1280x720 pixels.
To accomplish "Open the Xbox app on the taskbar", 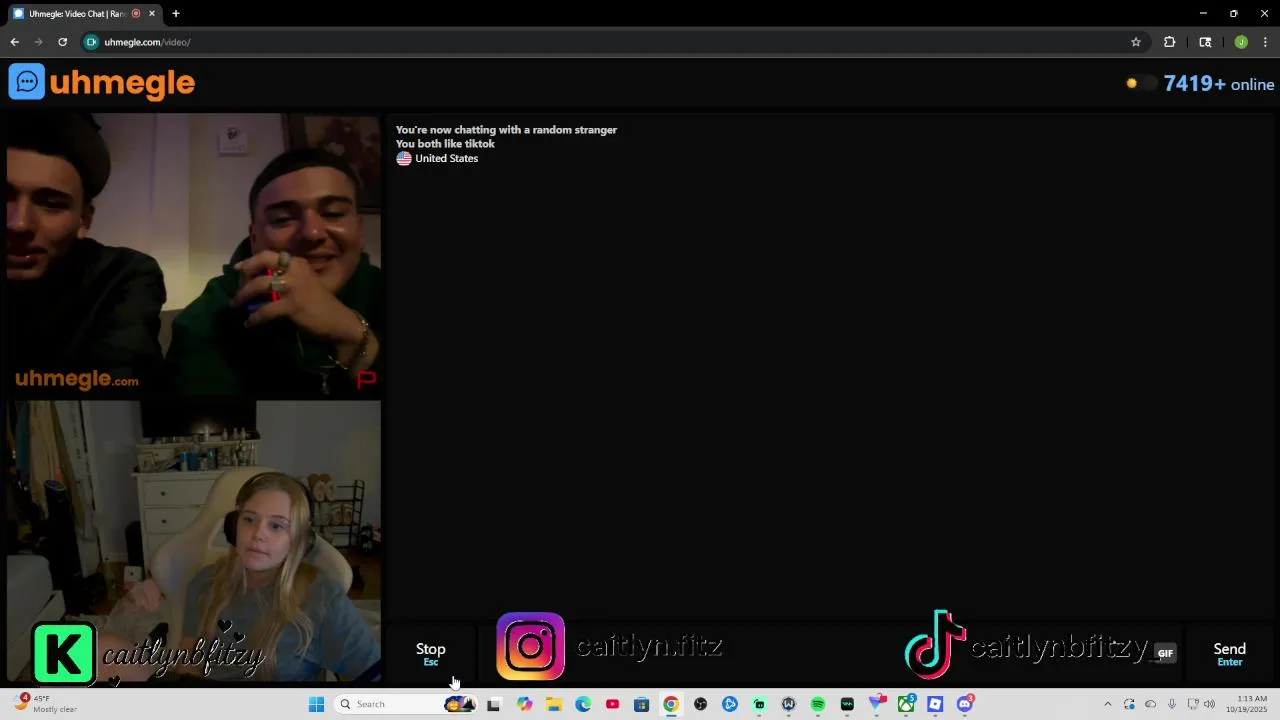I will click(906, 704).
